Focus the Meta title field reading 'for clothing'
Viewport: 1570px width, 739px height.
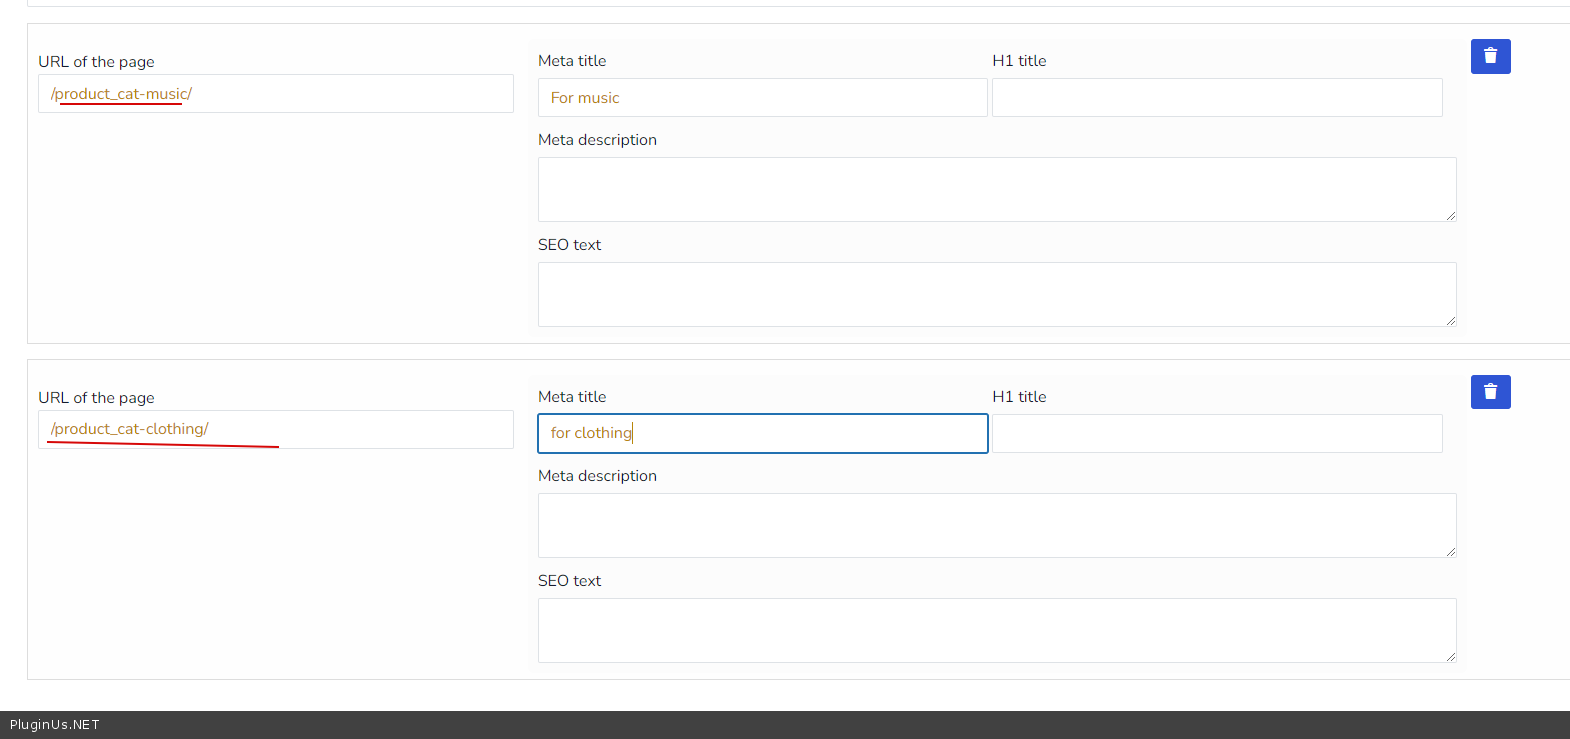coord(762,434)
